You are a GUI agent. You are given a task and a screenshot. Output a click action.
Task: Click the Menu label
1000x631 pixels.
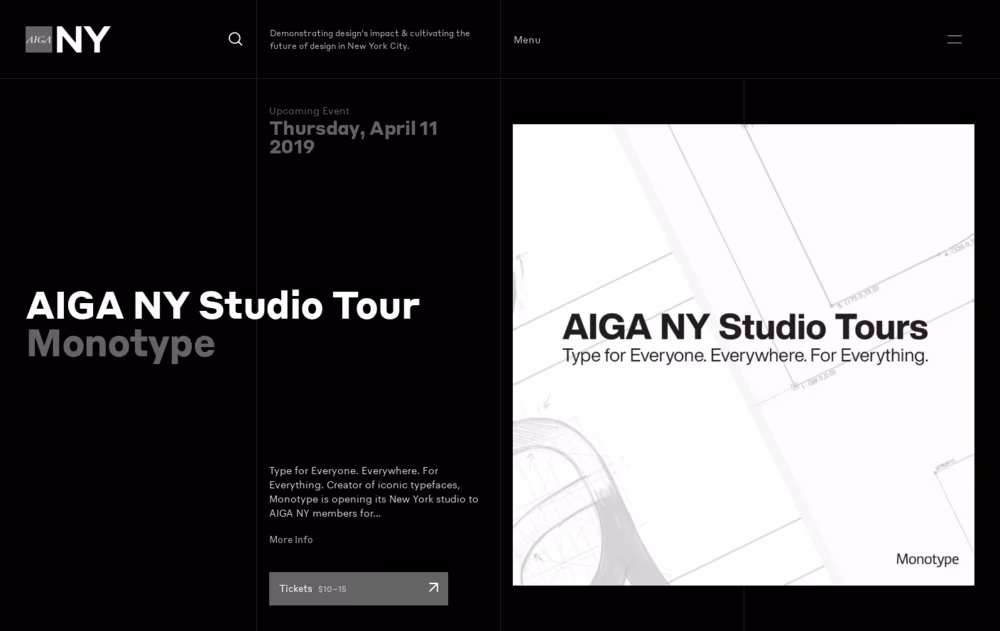tap(527, 40)
